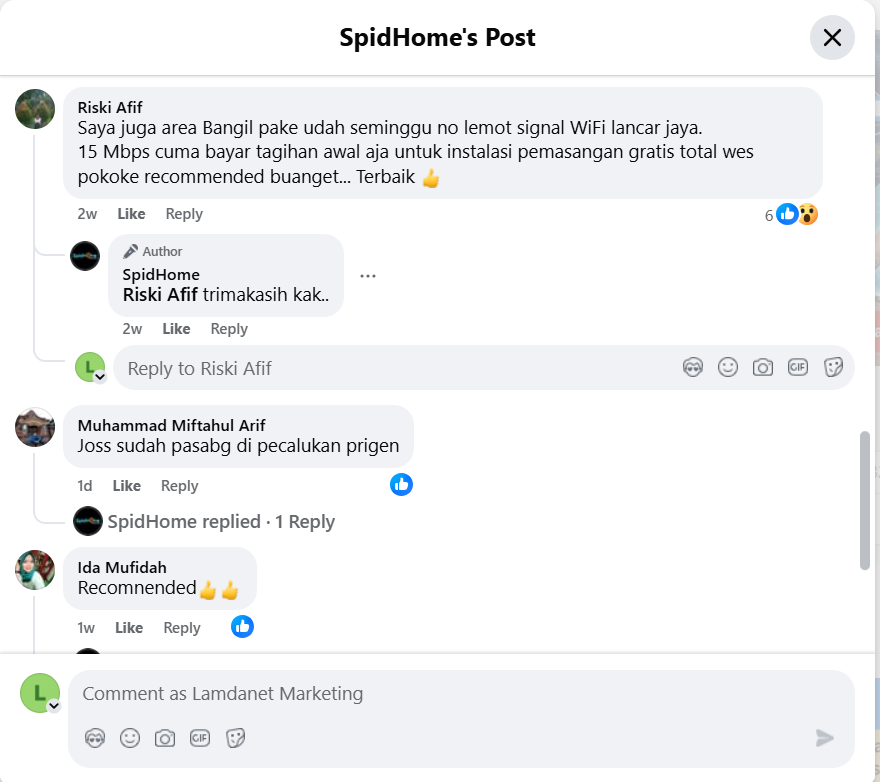Like Muhammad Miftahul Arif's comment
The width and height of the screenshot is (880, 782).
tap(127, 485)
